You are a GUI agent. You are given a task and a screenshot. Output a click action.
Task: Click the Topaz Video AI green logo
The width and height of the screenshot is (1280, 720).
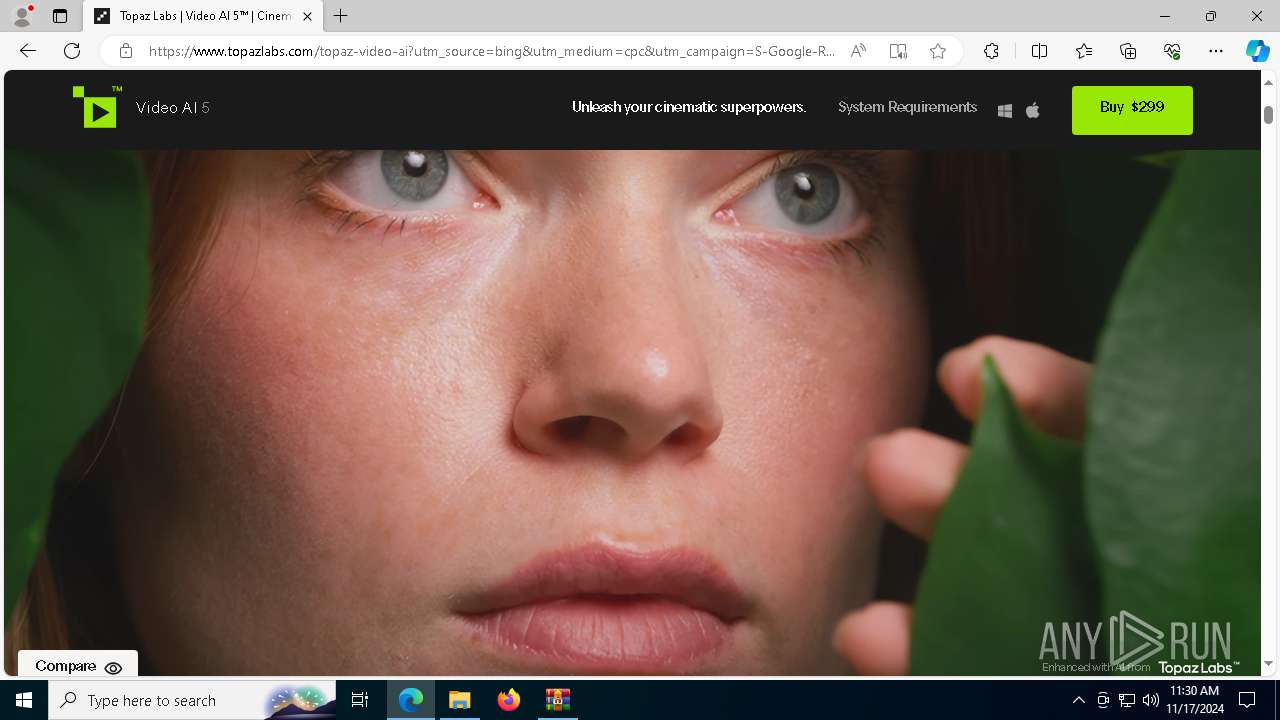pyautogui.click(x=96, y=107)
